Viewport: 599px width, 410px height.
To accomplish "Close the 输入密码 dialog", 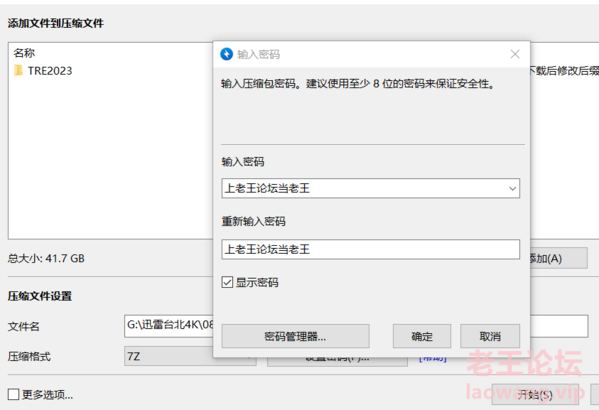I will tap(515, 54).
